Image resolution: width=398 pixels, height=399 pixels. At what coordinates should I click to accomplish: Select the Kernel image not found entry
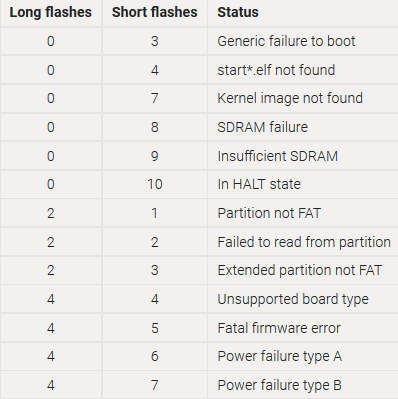click(290, 98)
